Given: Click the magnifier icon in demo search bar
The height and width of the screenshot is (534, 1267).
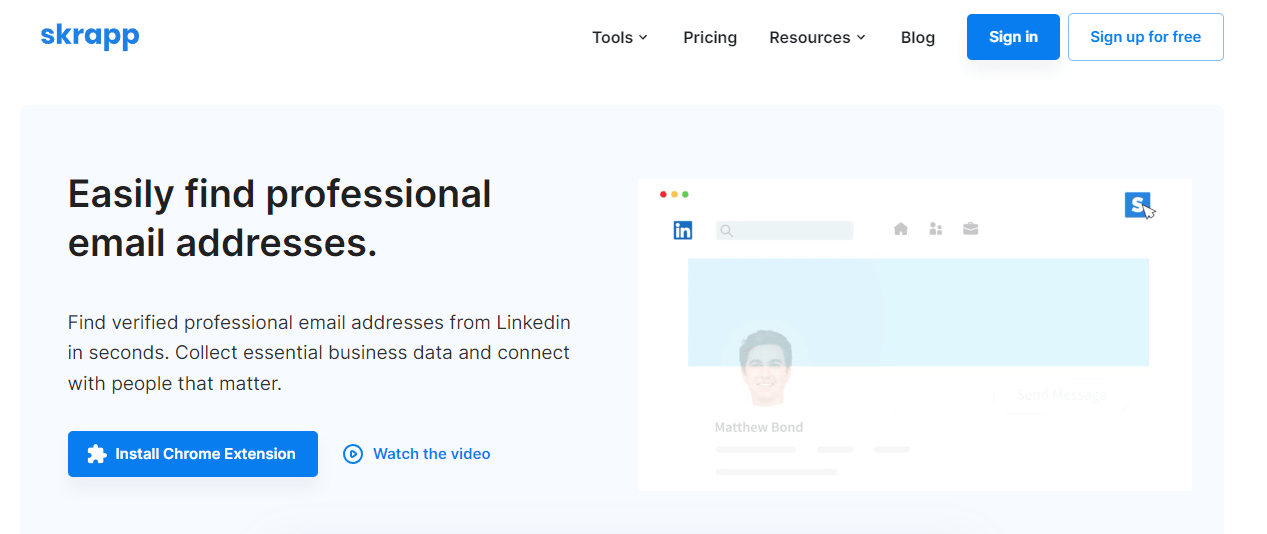Looking at the screenshot, I should (727, 231).
